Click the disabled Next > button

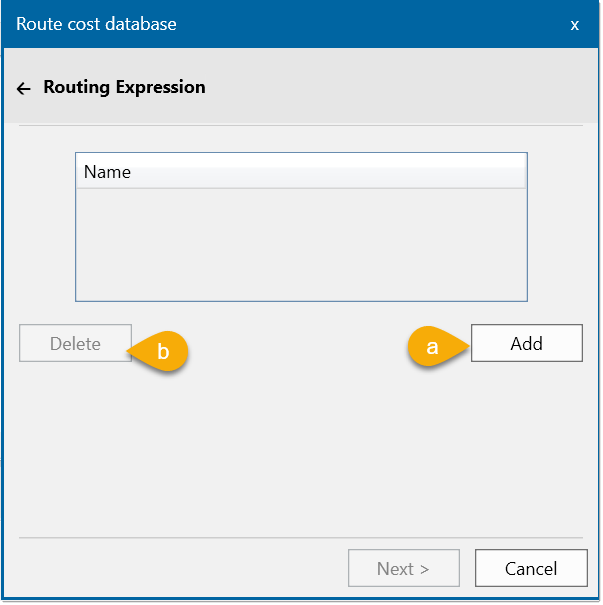tap(404, 568)
